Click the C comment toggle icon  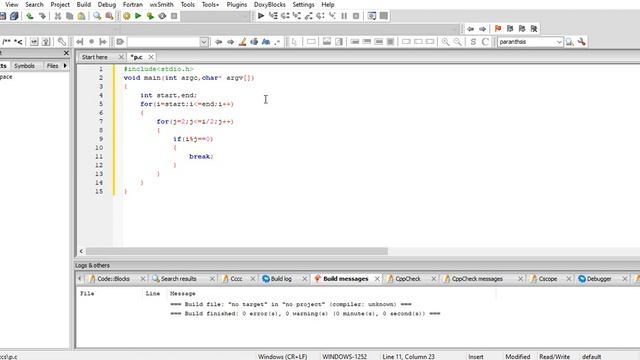click(485, 42)
